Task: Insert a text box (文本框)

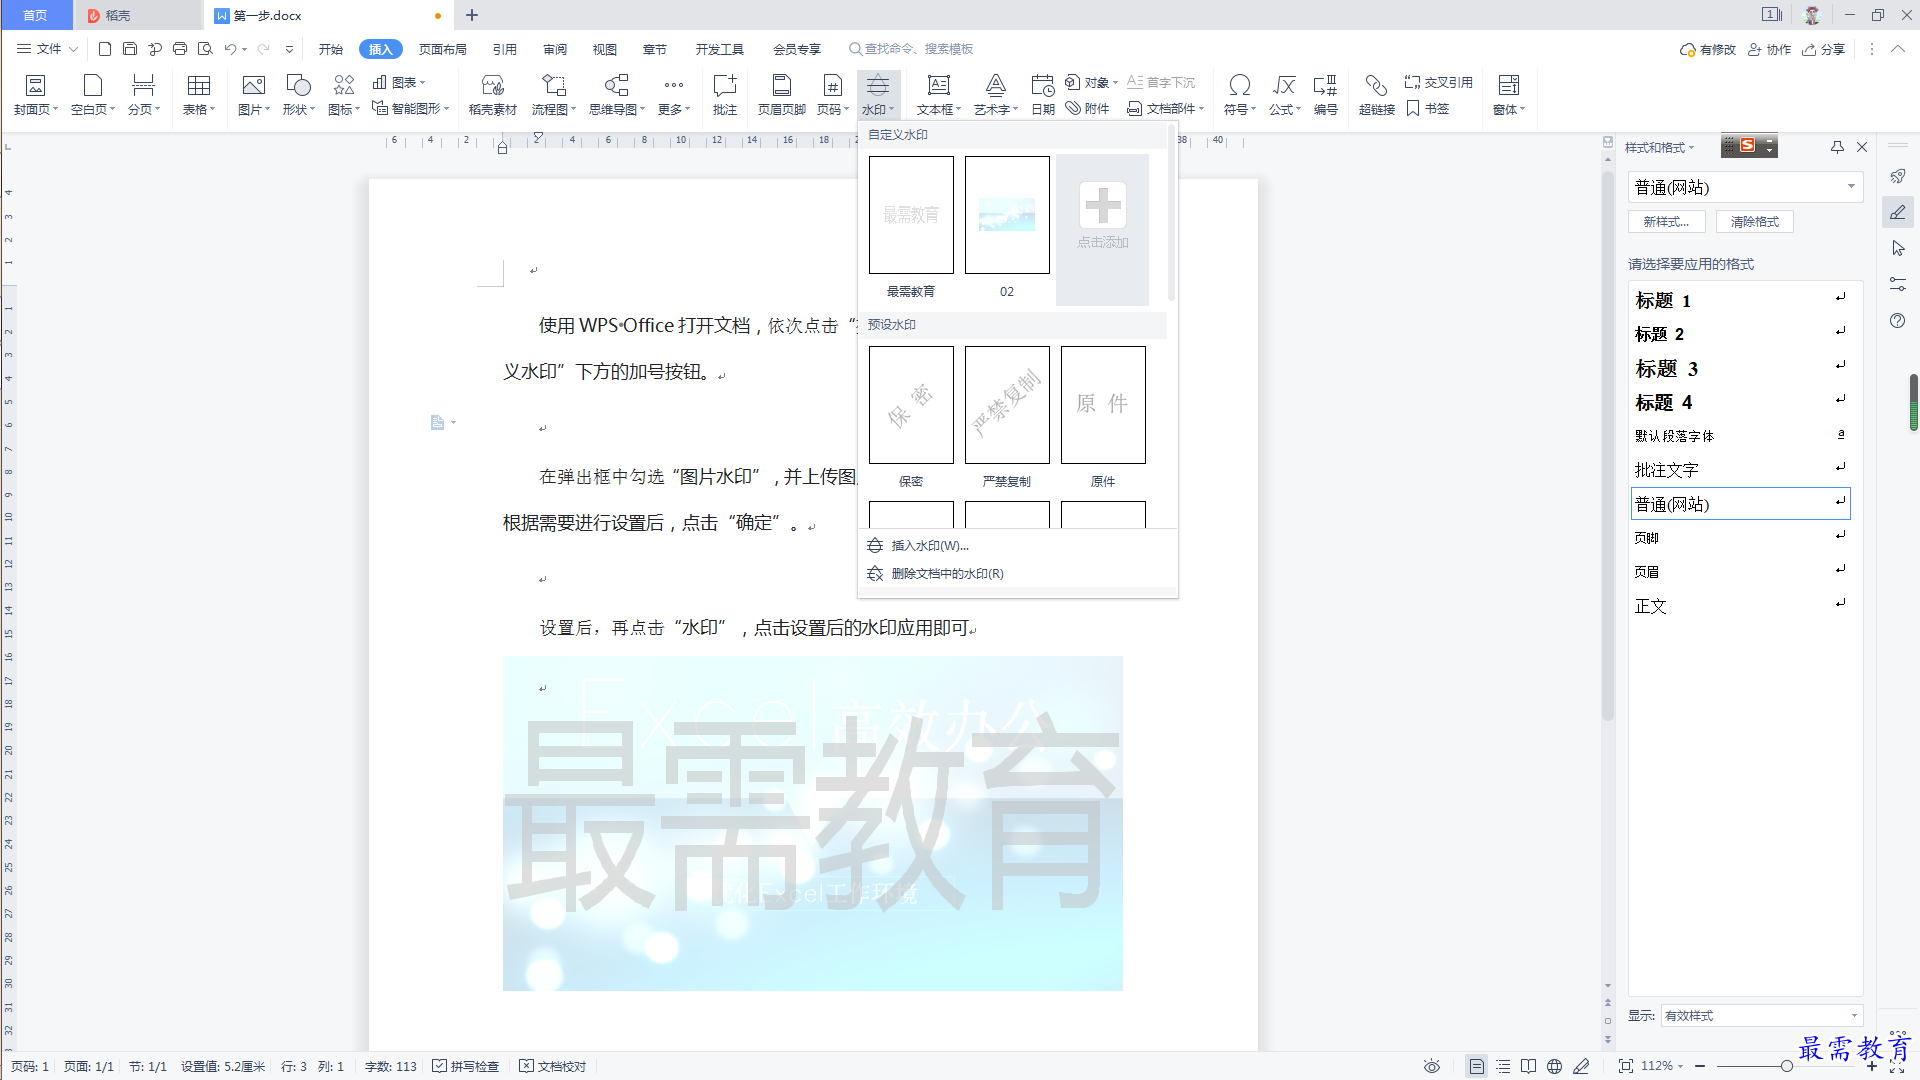Action: [939, 95]
